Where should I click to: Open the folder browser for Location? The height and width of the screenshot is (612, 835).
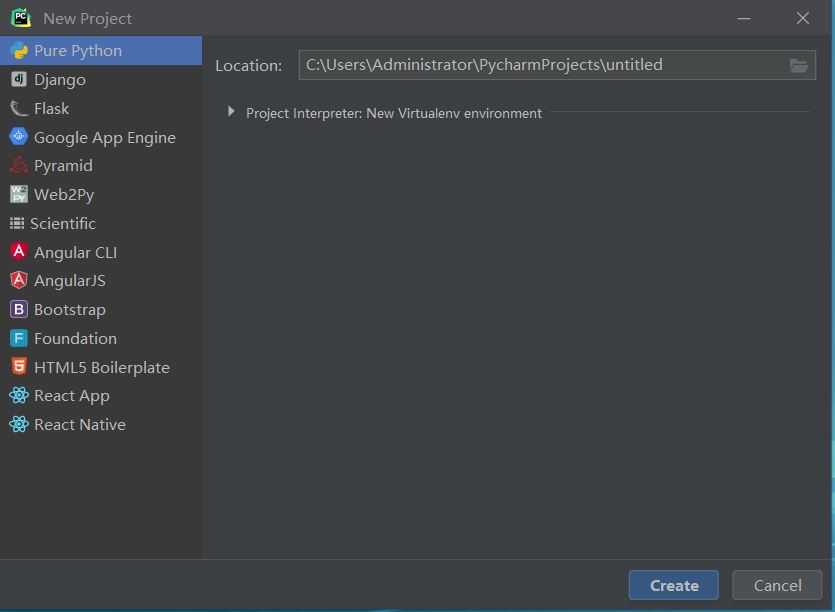click(x=798, y=65)
